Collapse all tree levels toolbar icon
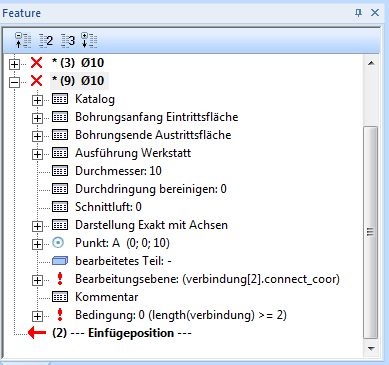This screenshot has width=389, height=365. coord(23,40)
